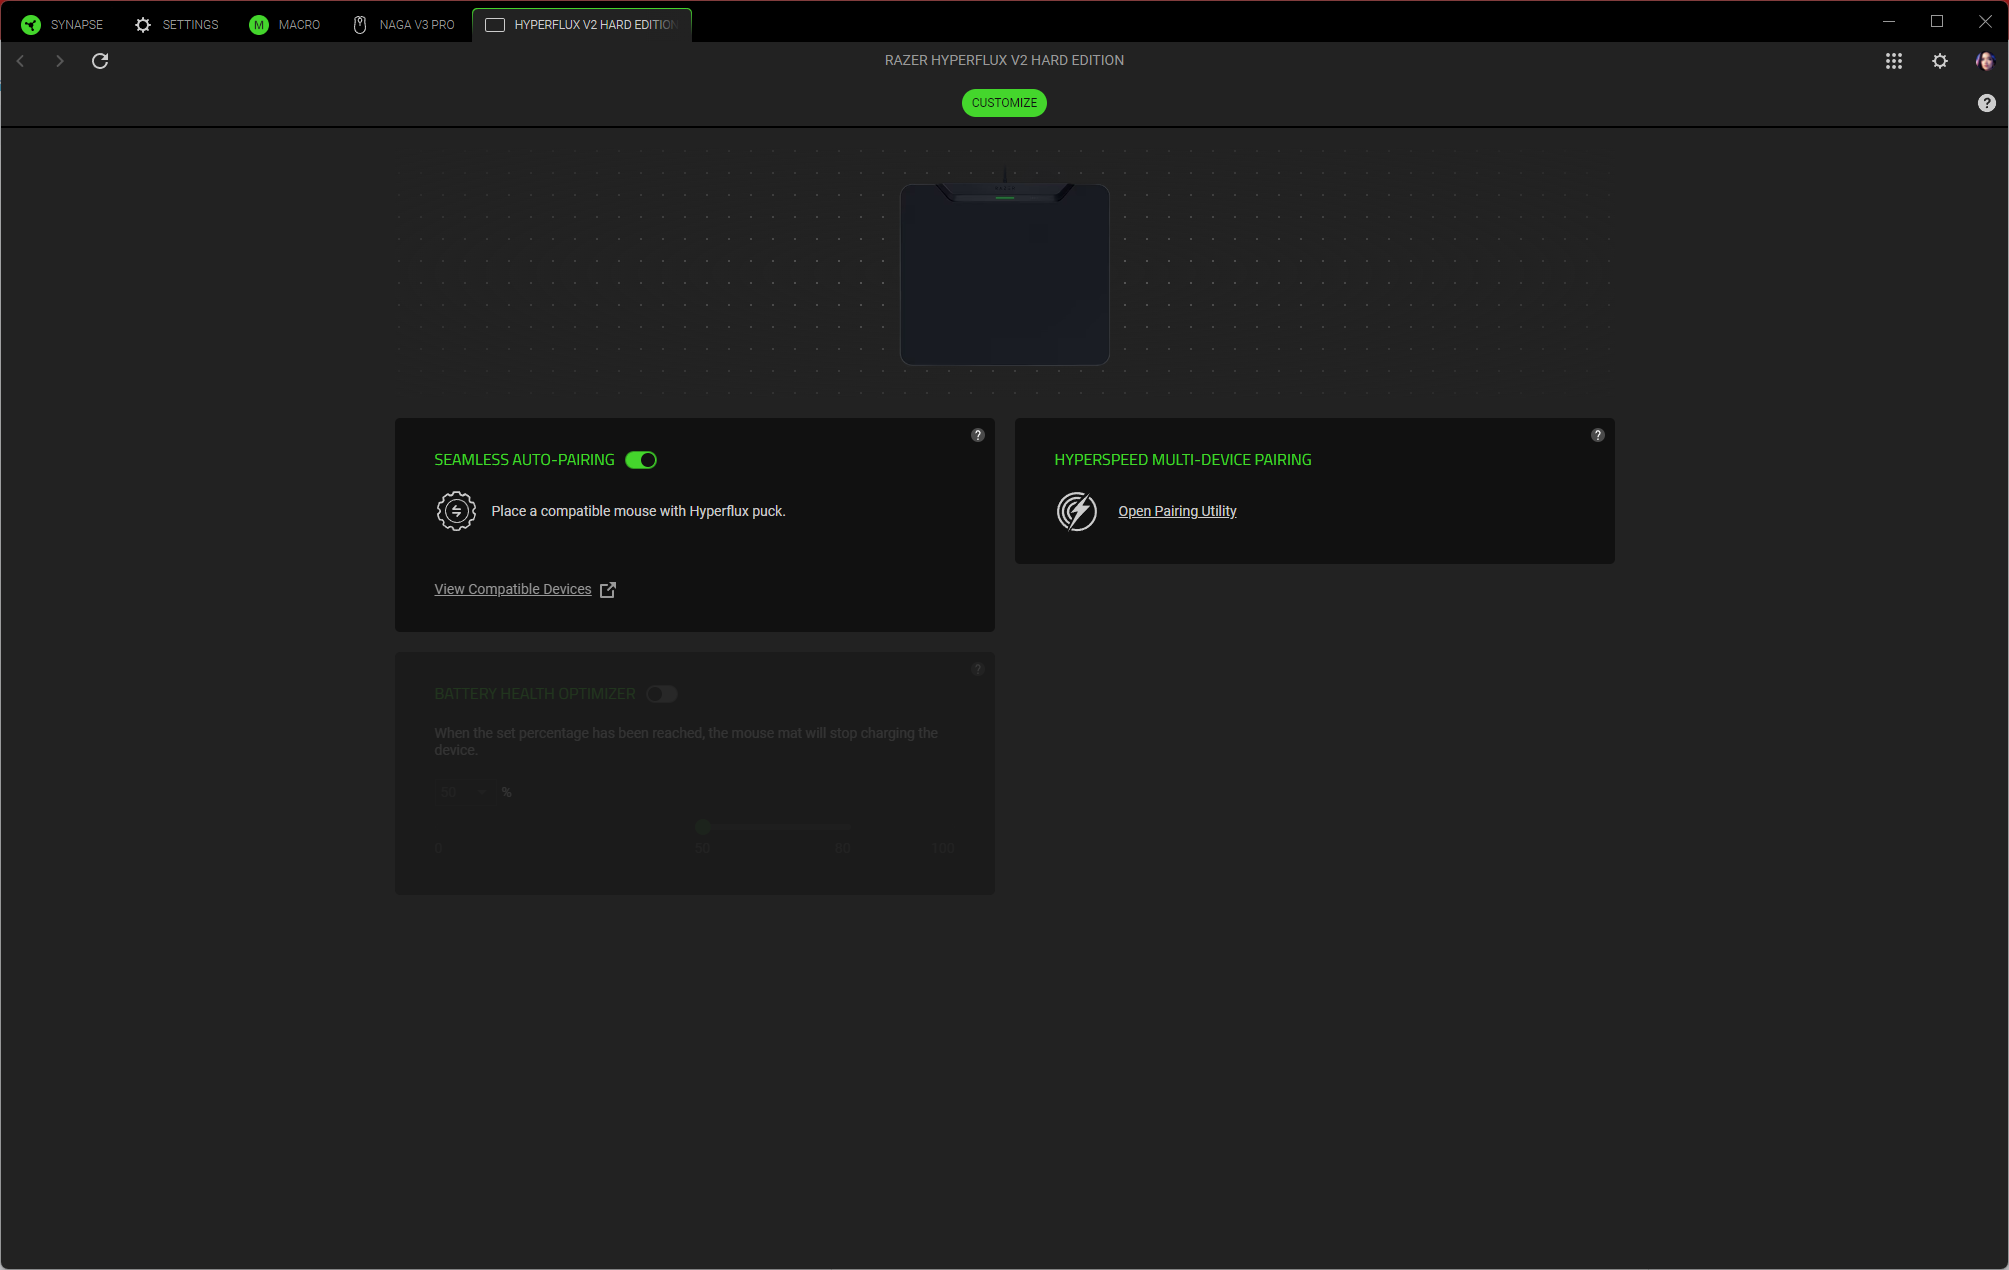Click the Seamless Auto-Pairing heading
This screenshot has width=2009, height=1270.
(524, 460)
